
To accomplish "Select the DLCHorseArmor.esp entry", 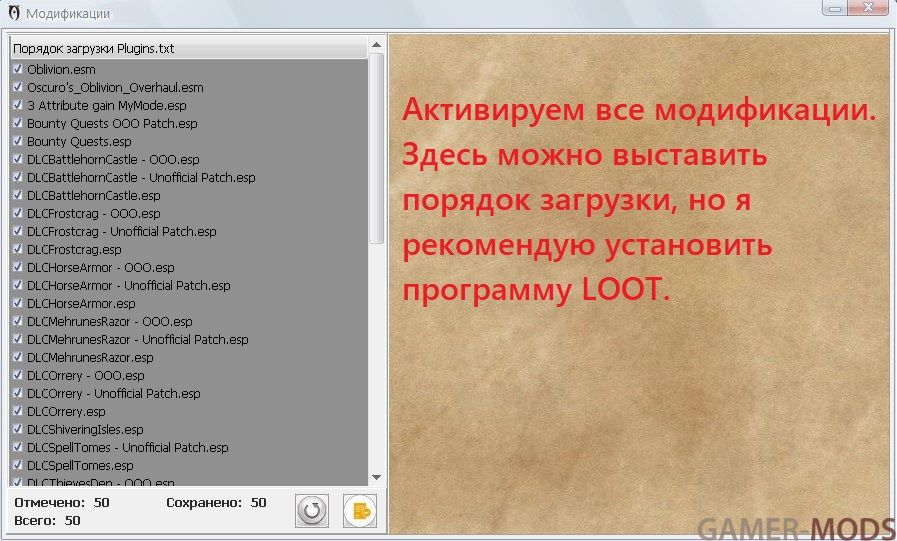I will 81,304.
